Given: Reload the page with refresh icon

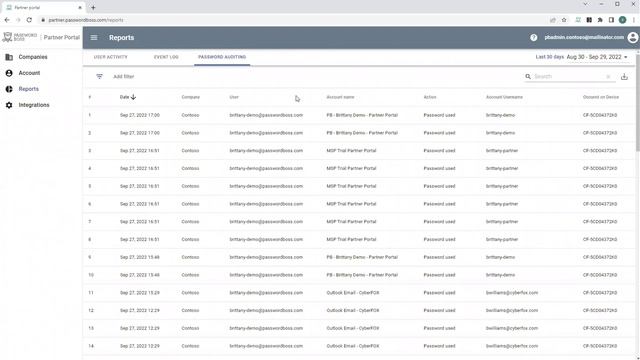Looking at the screenshot, I should tap(29, 20).
